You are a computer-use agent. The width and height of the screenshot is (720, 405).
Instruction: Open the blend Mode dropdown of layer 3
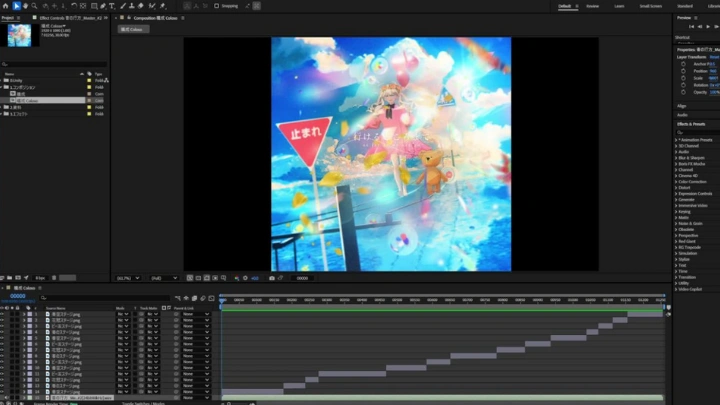(x=123, y=326)
